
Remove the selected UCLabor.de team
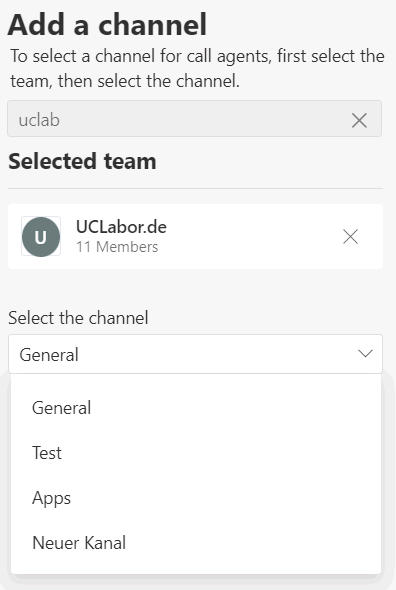pos(350,237)
